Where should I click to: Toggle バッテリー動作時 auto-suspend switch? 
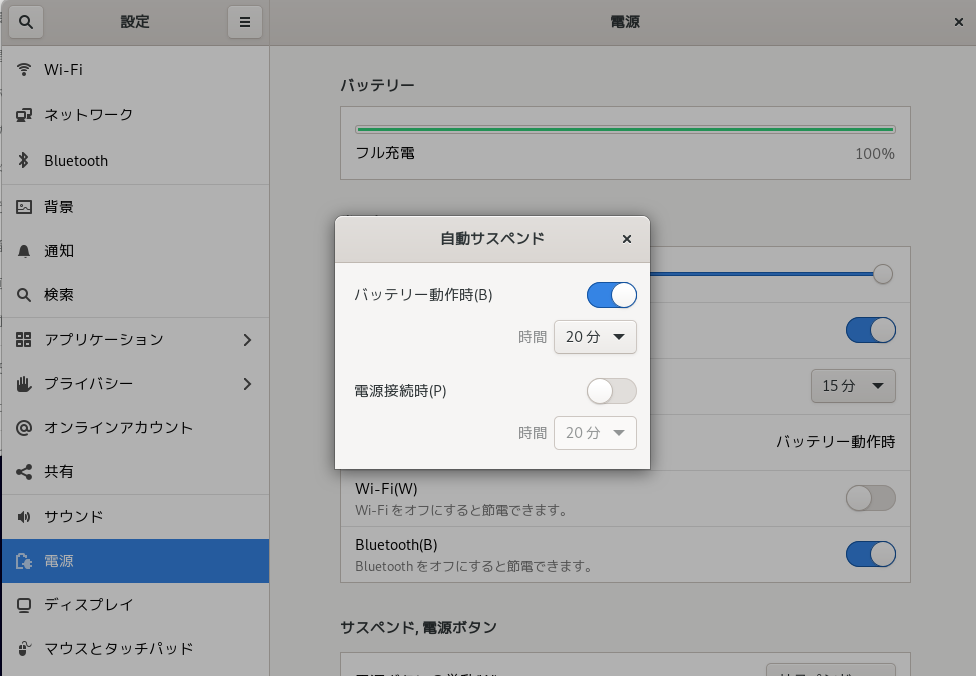(612, 295)
